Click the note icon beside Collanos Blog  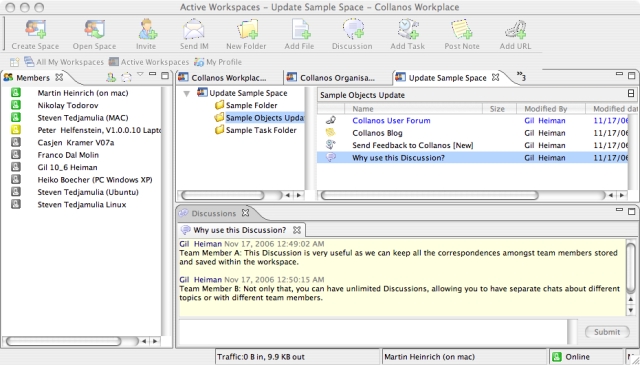click(x=331, y=132)
